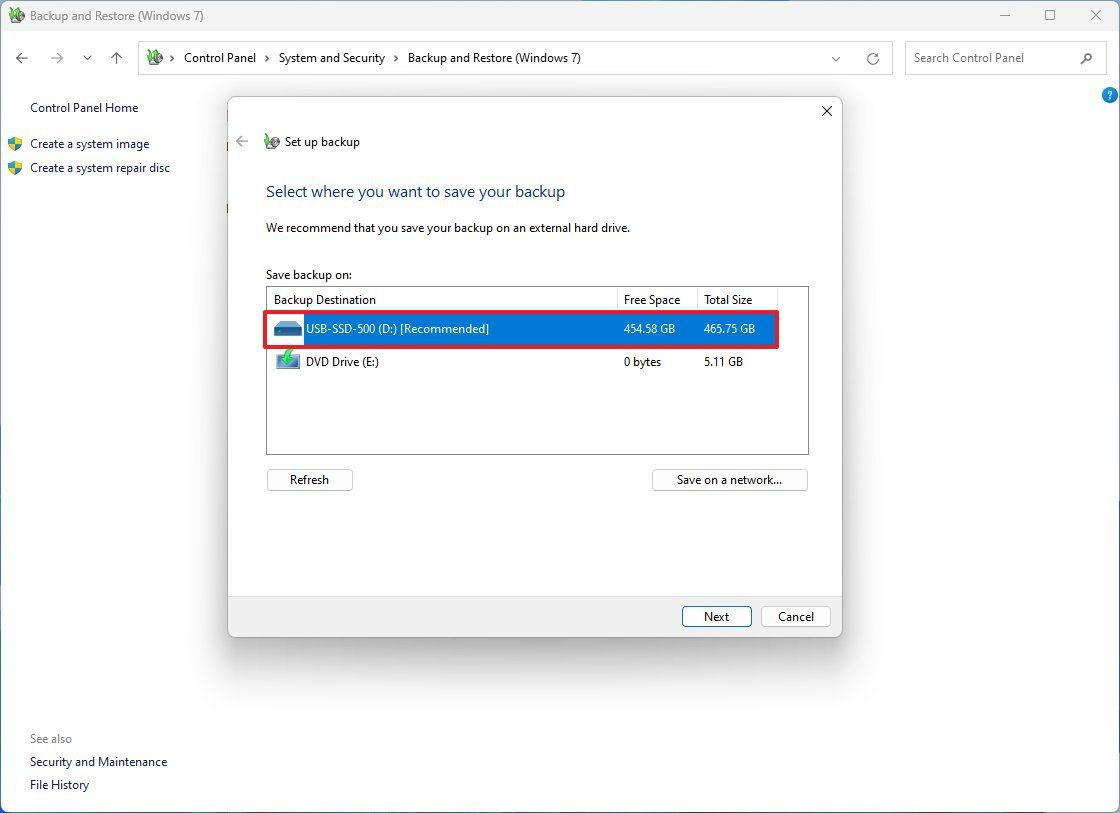Click the Set up backup header icon
The width and height of the screenshot is (1120, 813).
(x=270, y=141)
